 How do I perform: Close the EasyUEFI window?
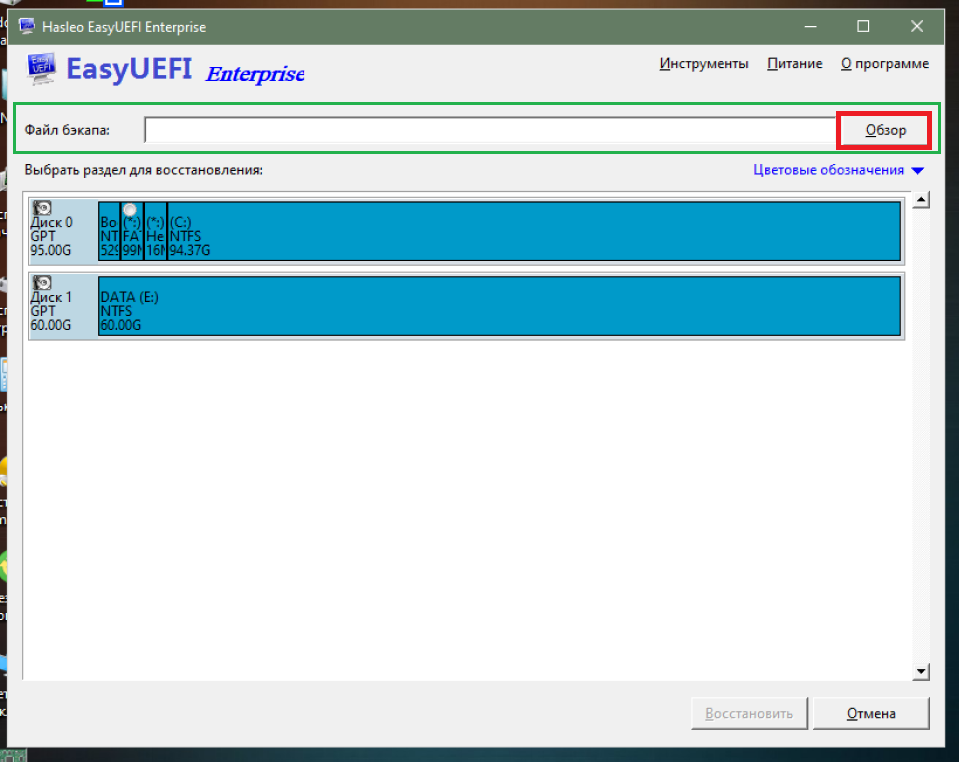tap(916, 26)
